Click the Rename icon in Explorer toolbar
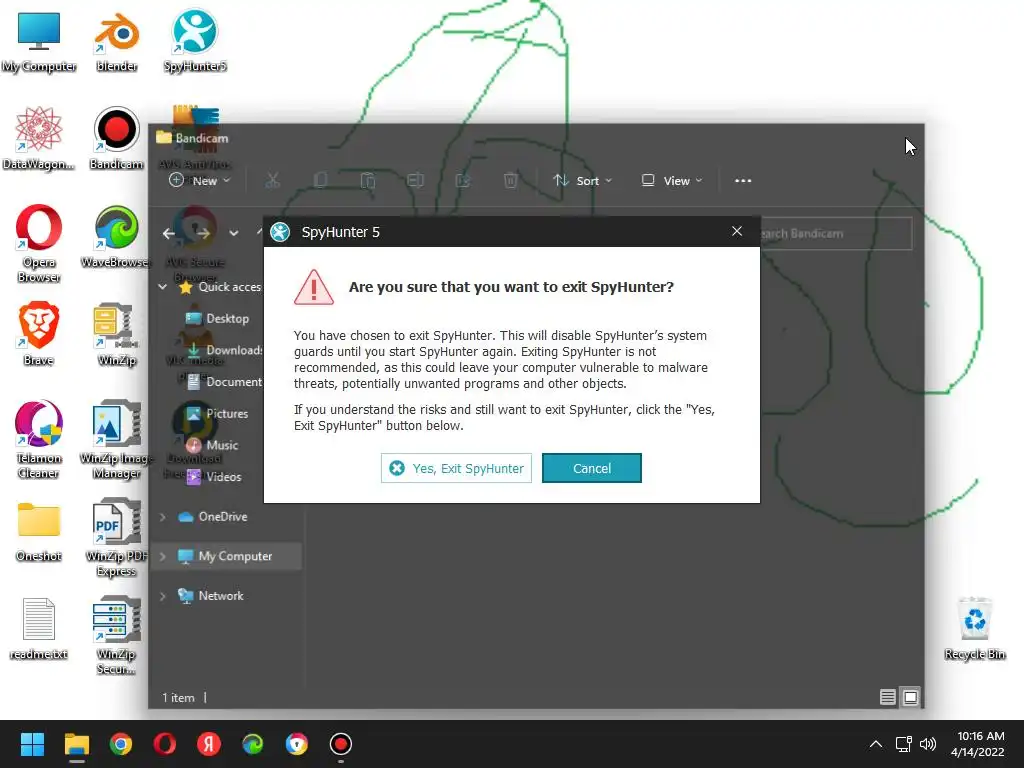Viewport: 1024px width, 768px height. point(415,180)
